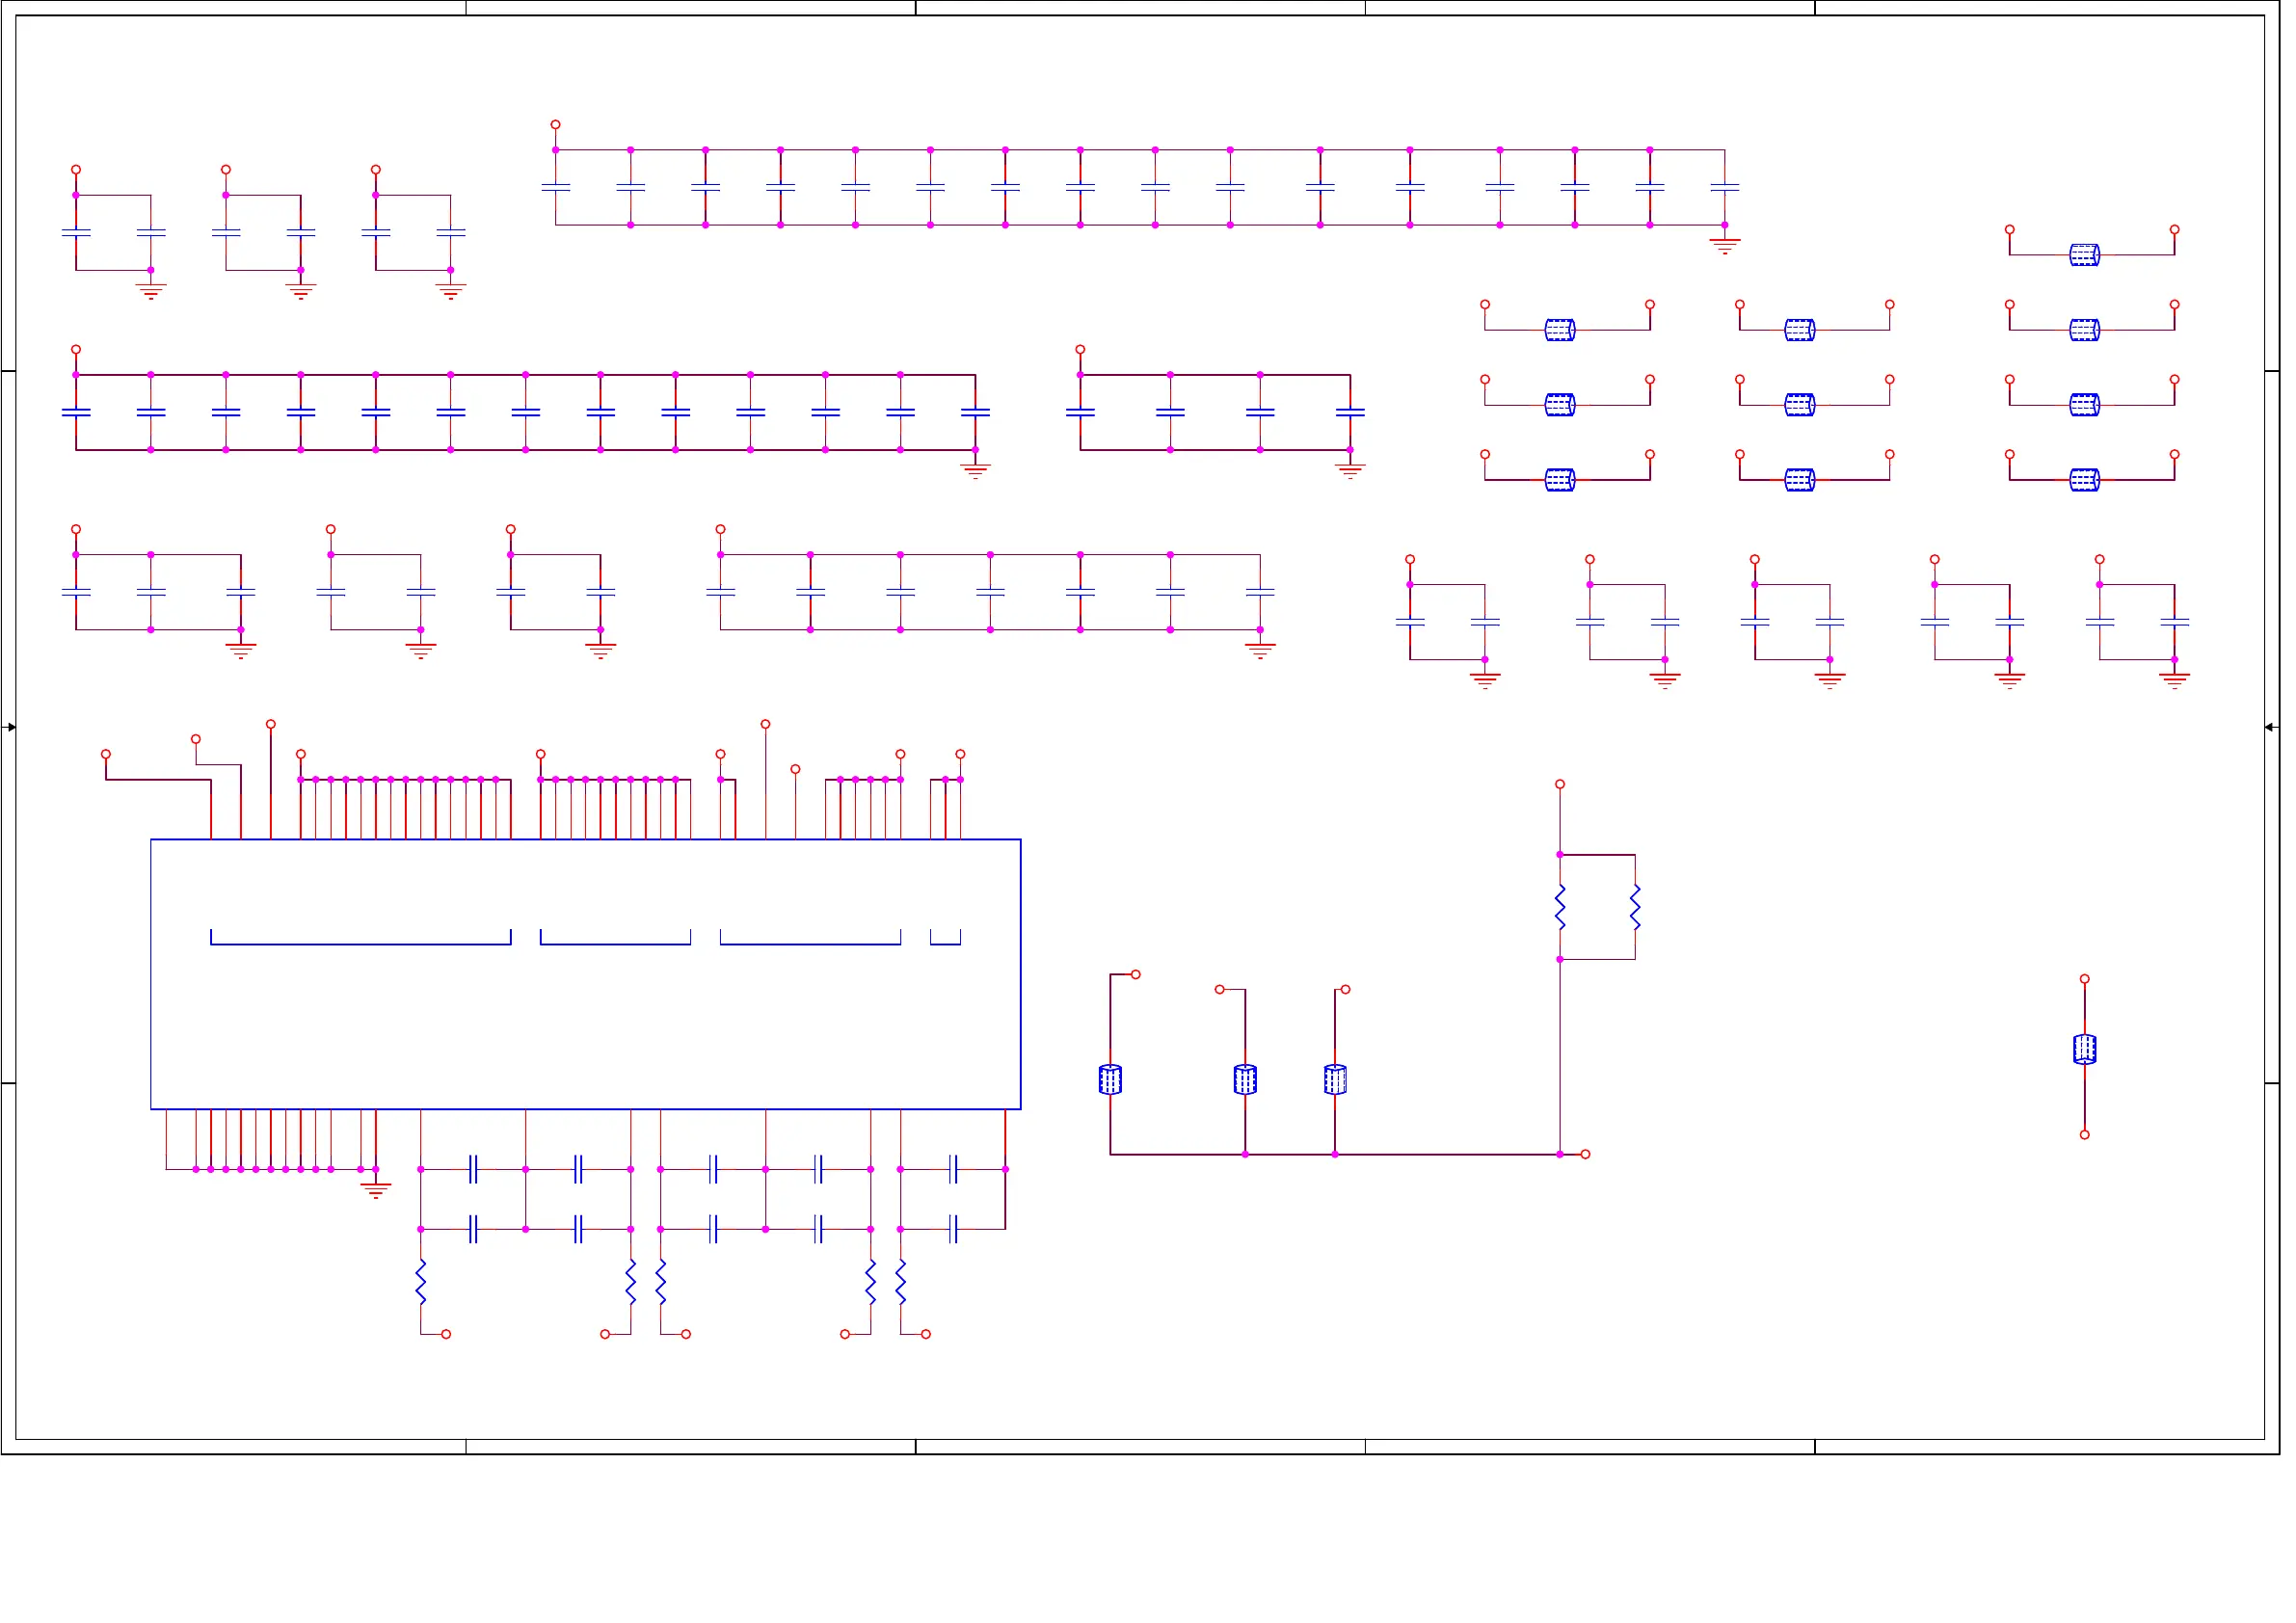Select leftmost of three vertical beads on bottom bus
The height and width of the screenshot is (1623, 2296).
click(x=1110, y=1079)
